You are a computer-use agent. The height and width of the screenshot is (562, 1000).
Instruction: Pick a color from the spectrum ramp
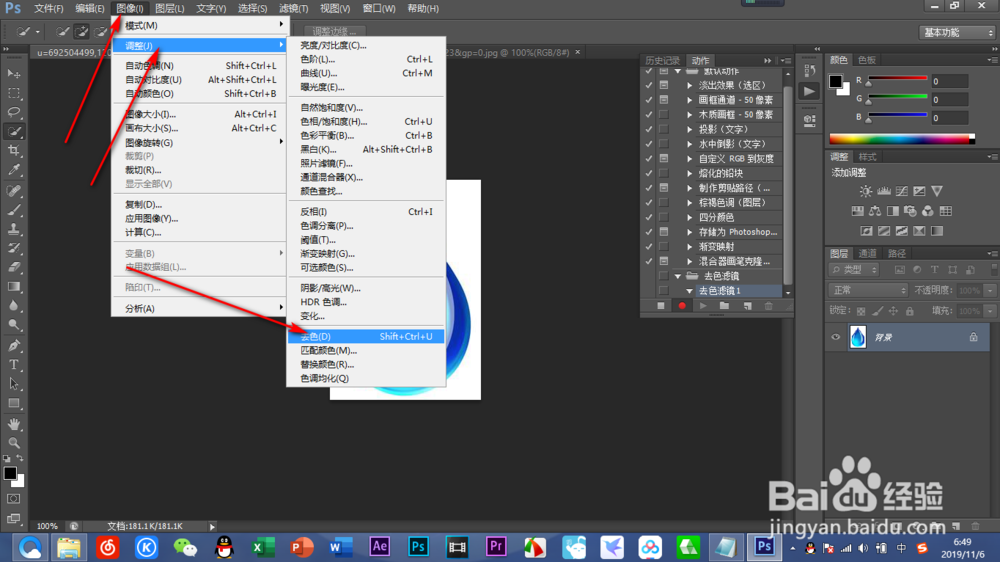[x=902, y=139]
